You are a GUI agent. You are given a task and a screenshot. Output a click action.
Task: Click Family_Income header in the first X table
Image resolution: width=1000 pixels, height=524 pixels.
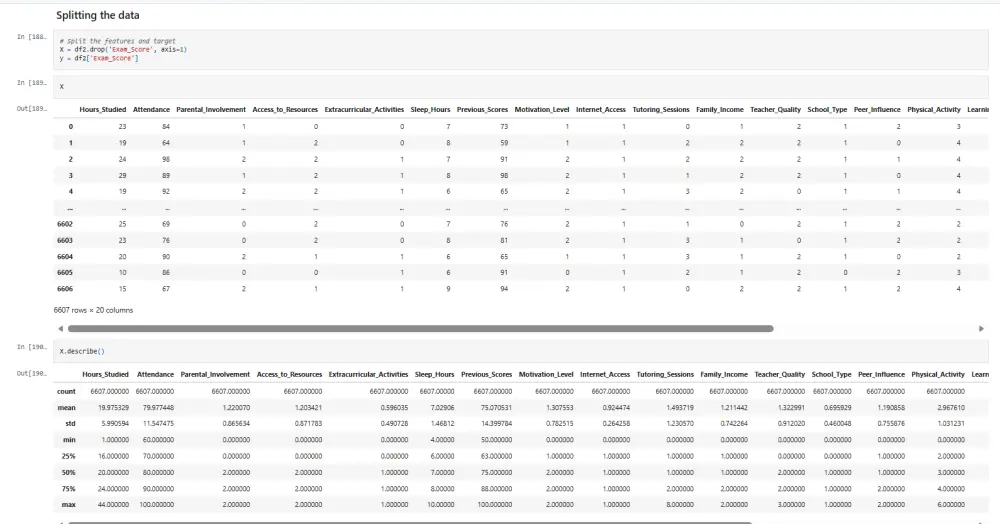(719, 110)
